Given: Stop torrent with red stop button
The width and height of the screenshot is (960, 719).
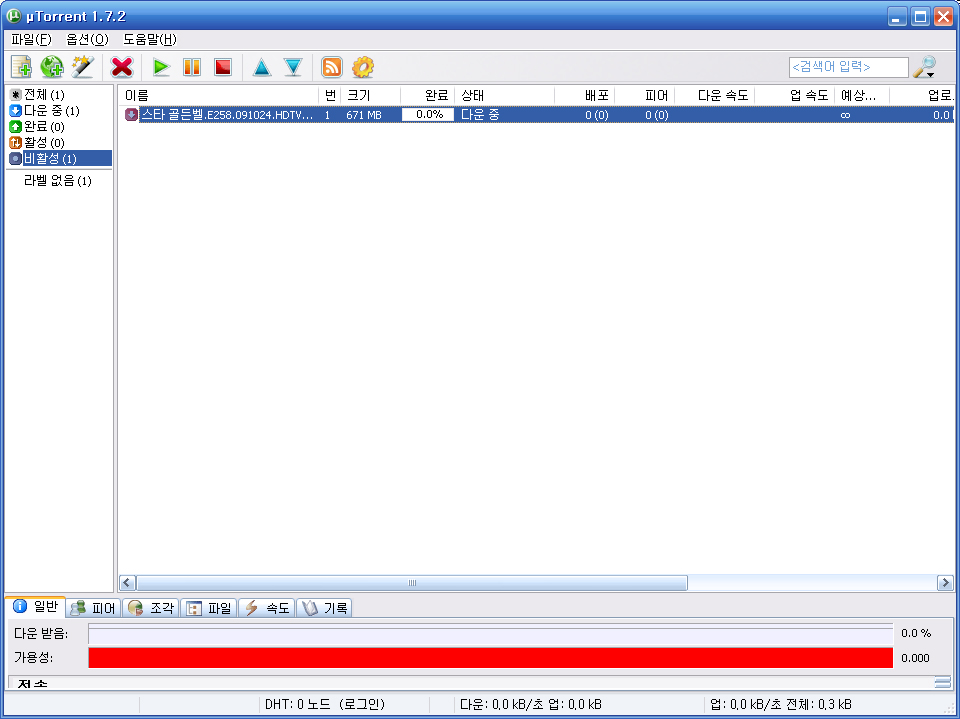Looking at the screenshot, I should (223, 67).
